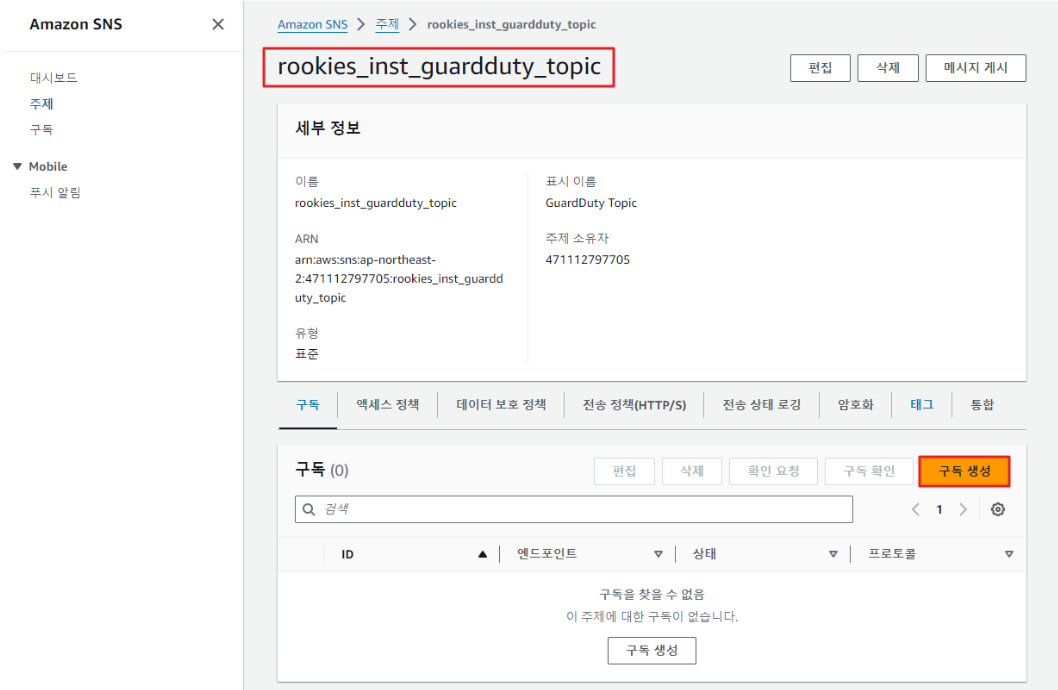The height and width of the screenshot is (690, 1058).
Task: Click the disabled subscription 편집 button
Action: click(x=624, y=471)
